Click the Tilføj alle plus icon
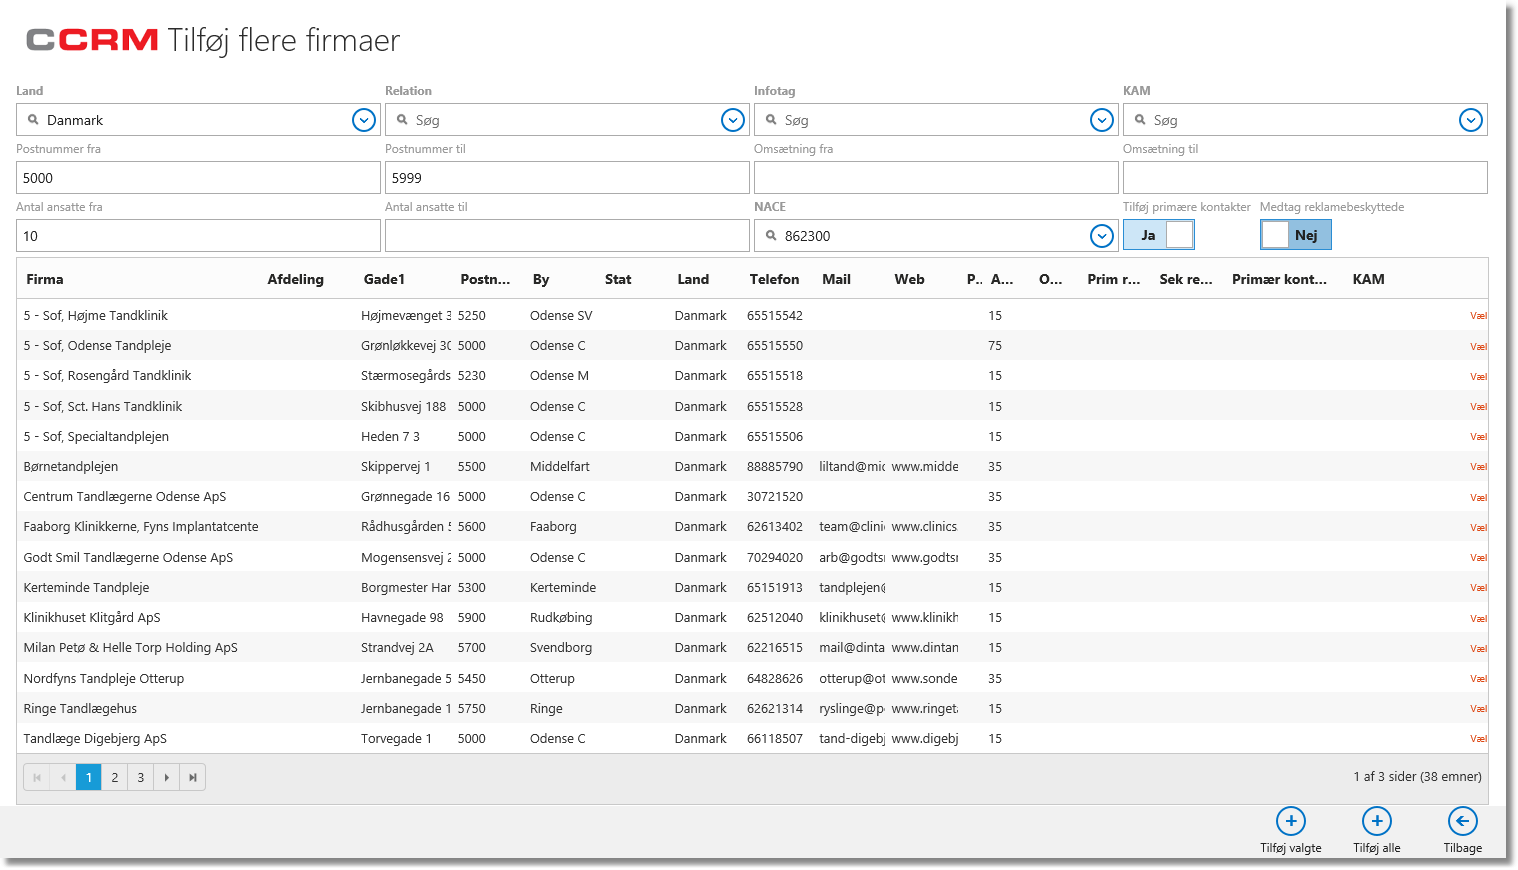This screenshot has width=1518, height=870. point(1377,821)
